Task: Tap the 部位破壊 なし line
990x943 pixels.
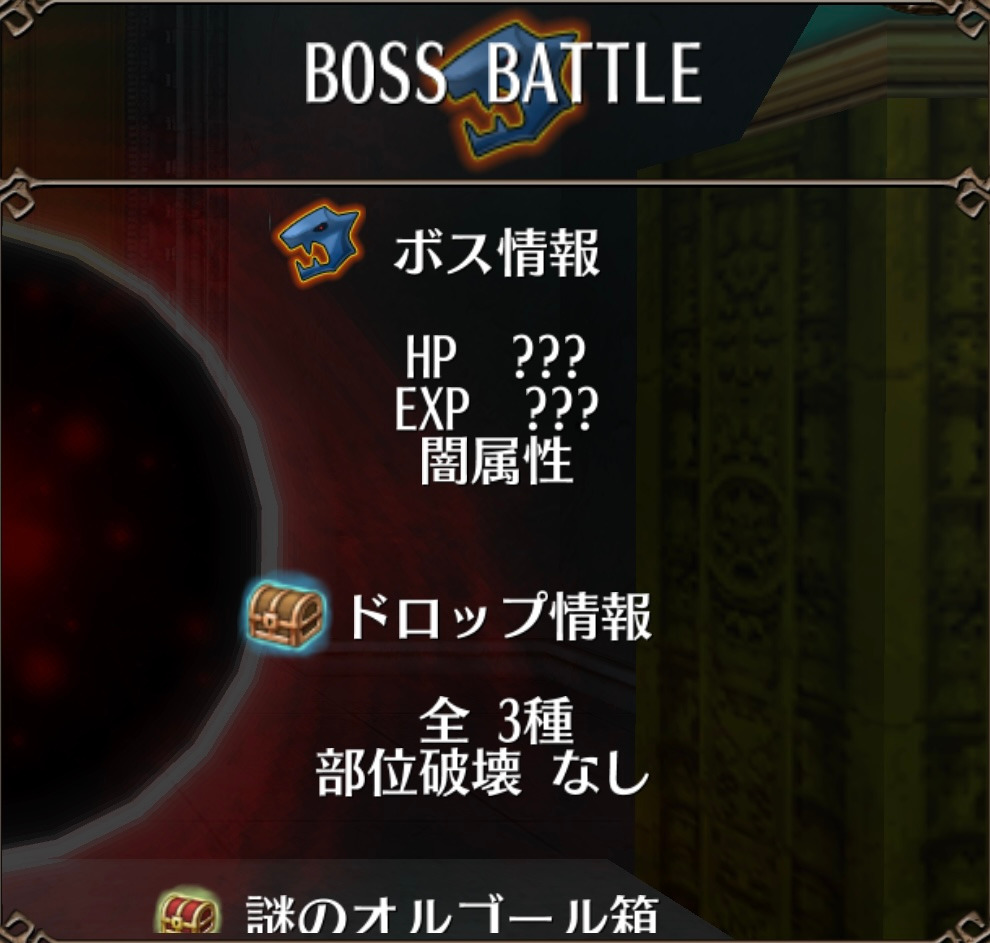Action: coord(483,773)
